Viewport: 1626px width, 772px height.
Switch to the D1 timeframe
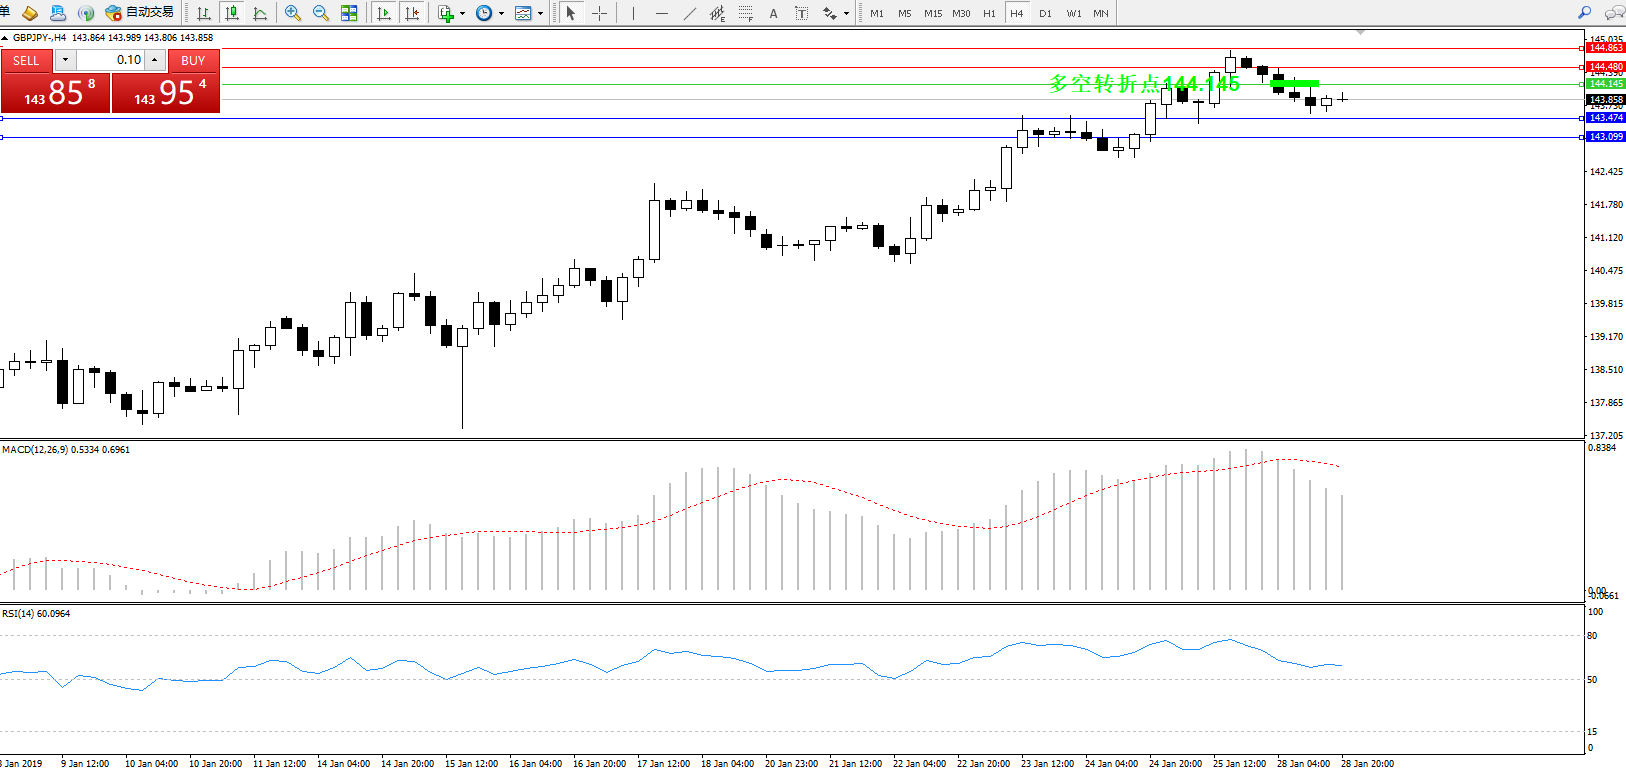[x=1045, y=13]
